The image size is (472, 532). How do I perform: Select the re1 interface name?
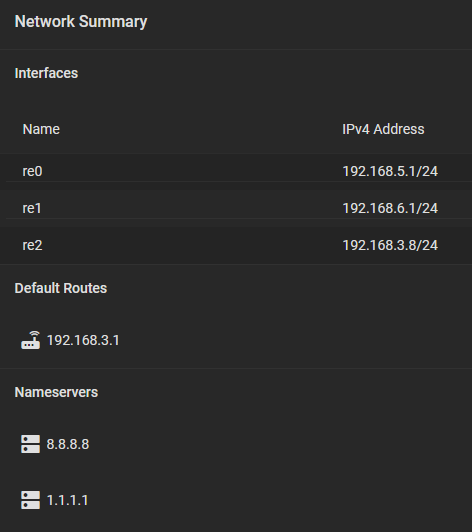(x=32, y=208)
